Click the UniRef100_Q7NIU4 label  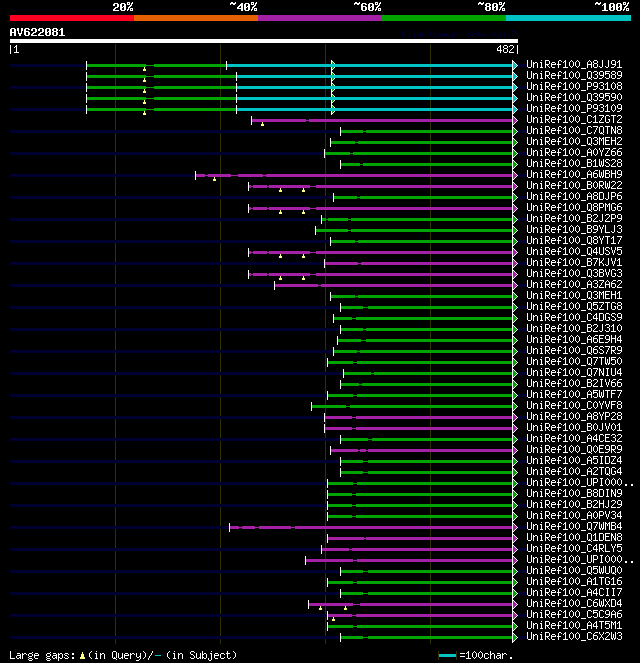pyautogui.click(x=574, y=373)
